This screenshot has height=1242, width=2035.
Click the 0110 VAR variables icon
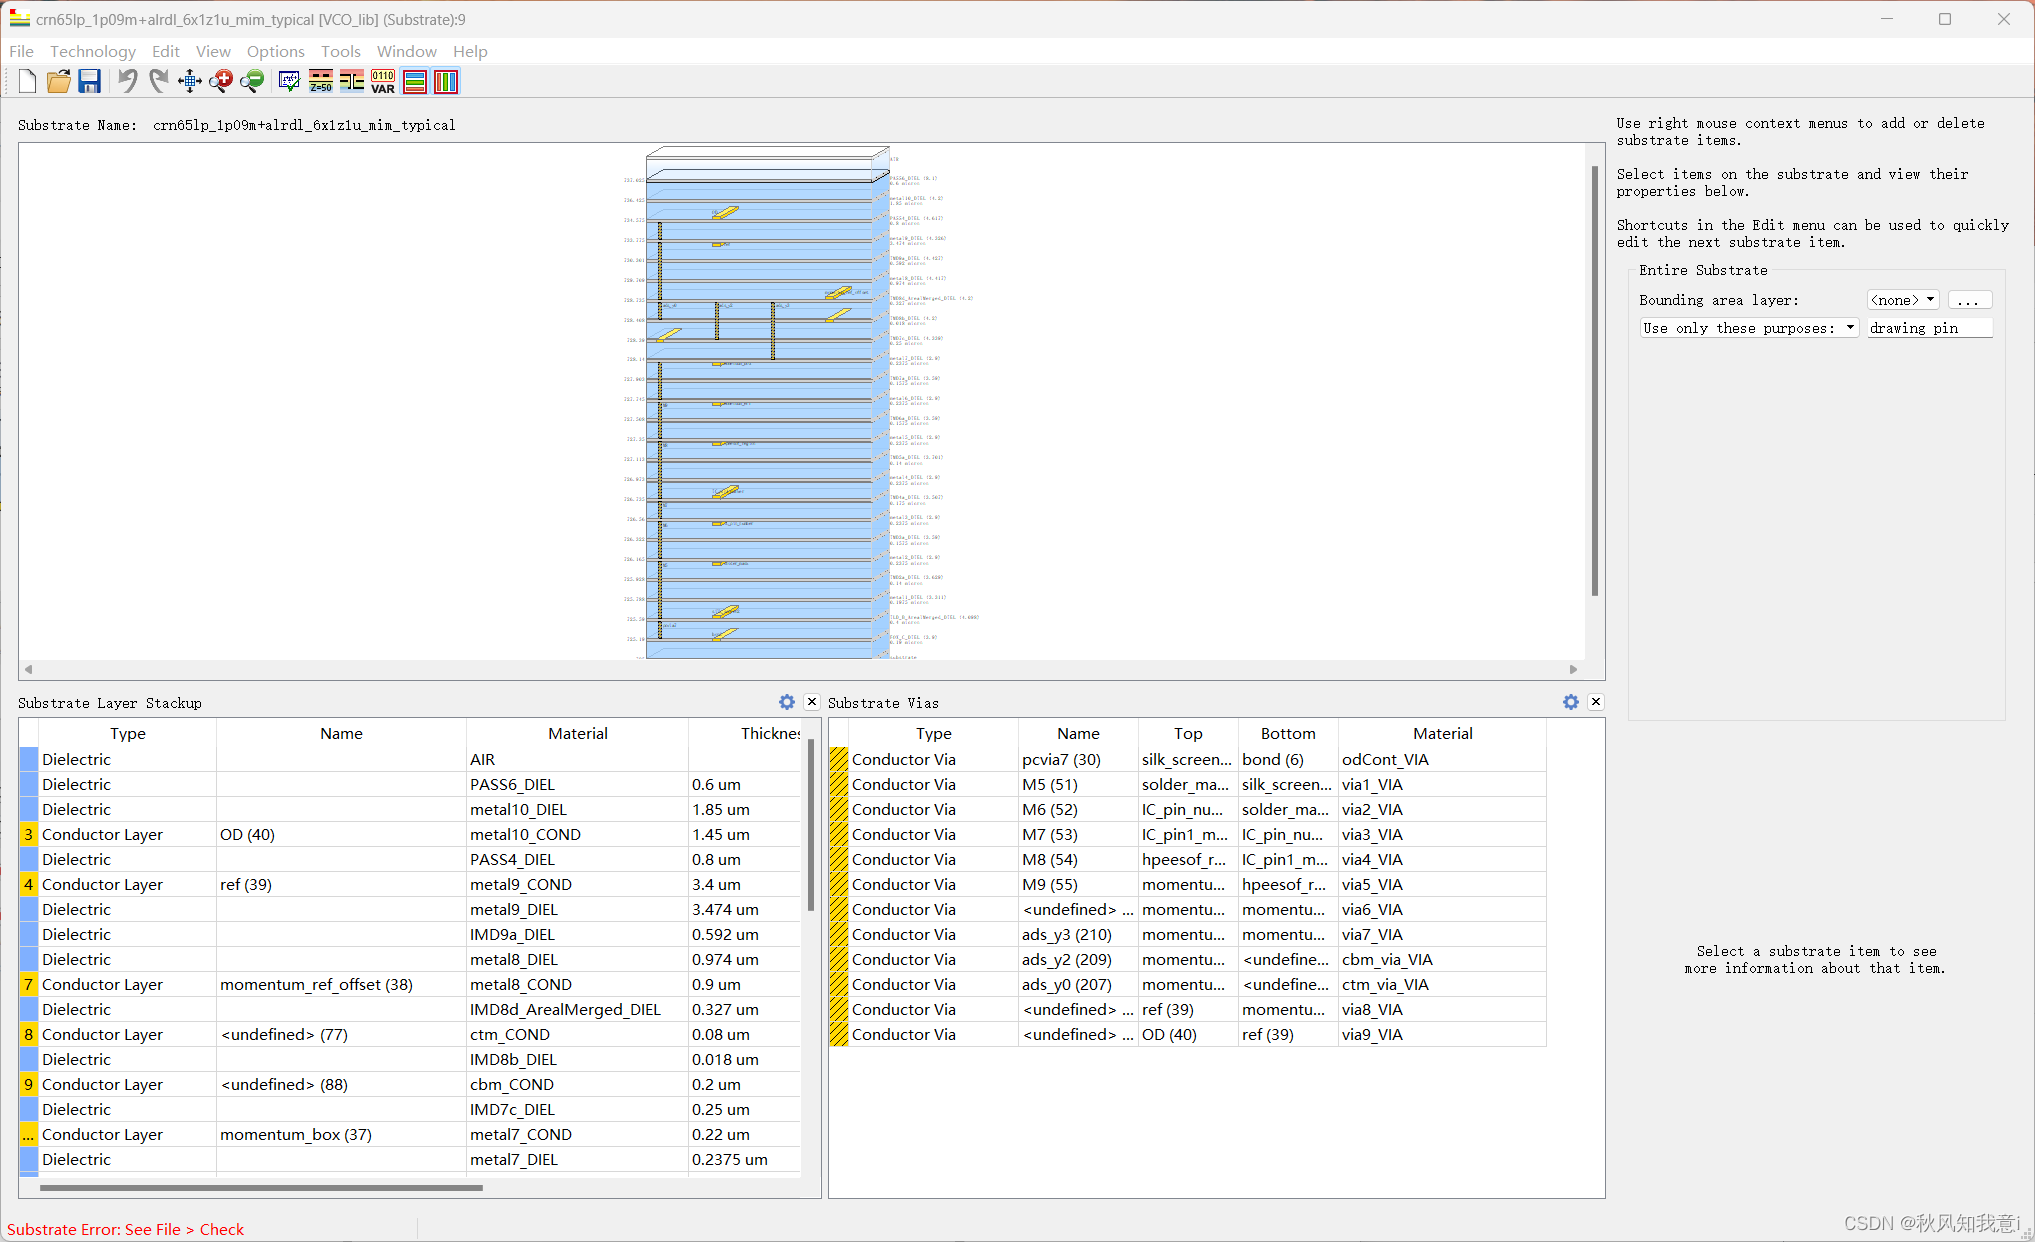coord(383,82)
